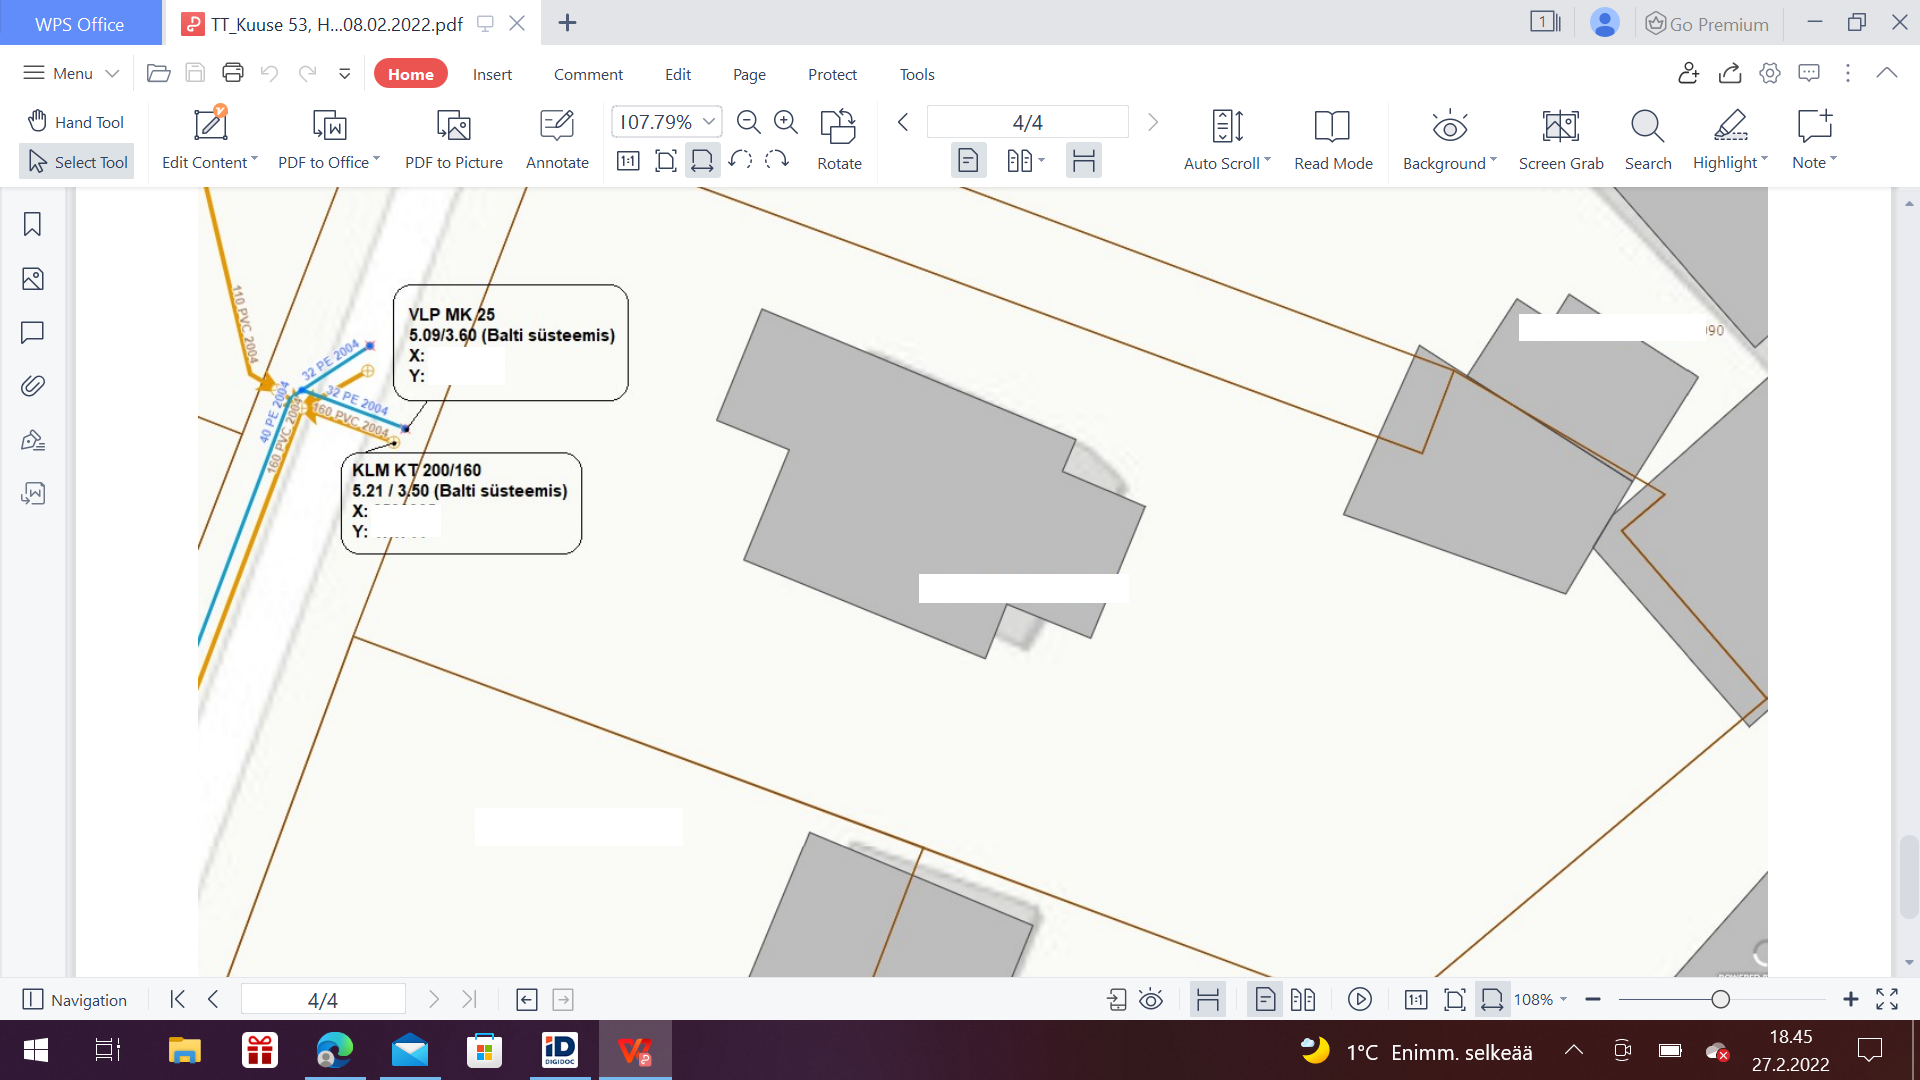Click the Search magnifier icon
The height and width of the screenshot is (1080, 1920).
[x=1647, y=128]
